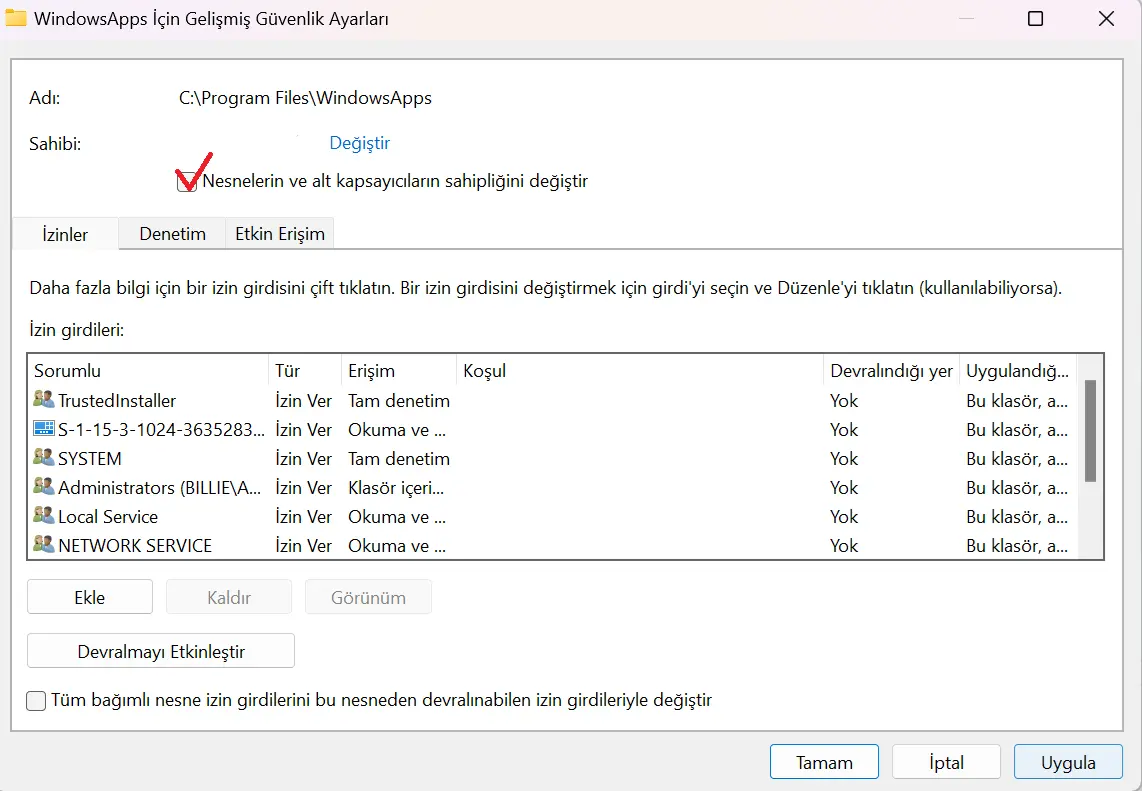Viewport: 1142px width, 791px height.
Task: Click 'Tam denetim' in SYSTEM row
Action: coord(399,459)
